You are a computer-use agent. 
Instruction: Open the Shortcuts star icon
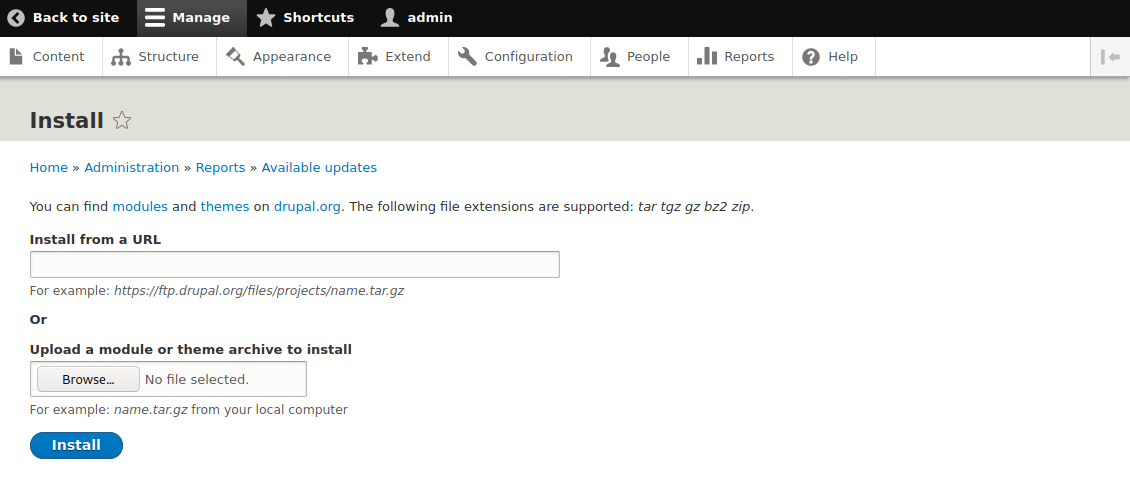click(x=266, y=18)
